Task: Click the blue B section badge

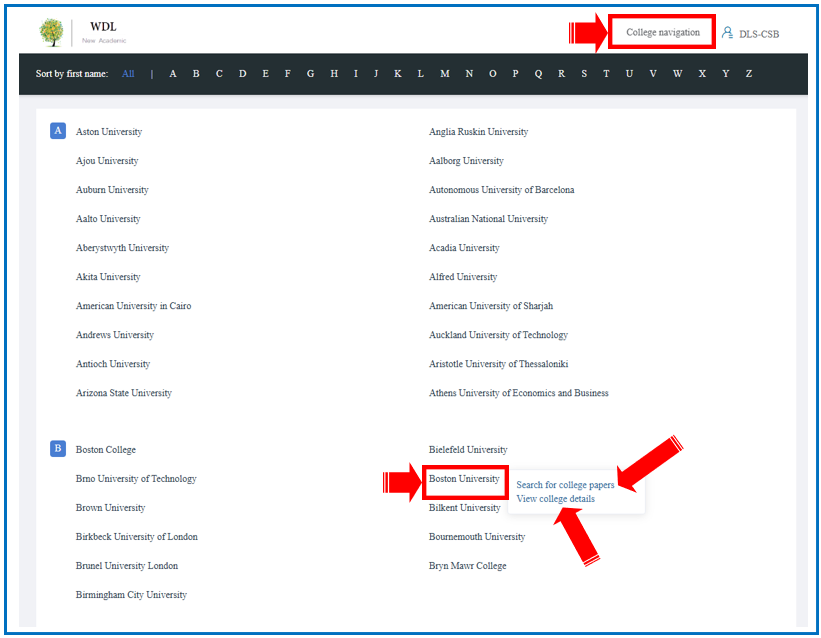Action: pos(58,448)
